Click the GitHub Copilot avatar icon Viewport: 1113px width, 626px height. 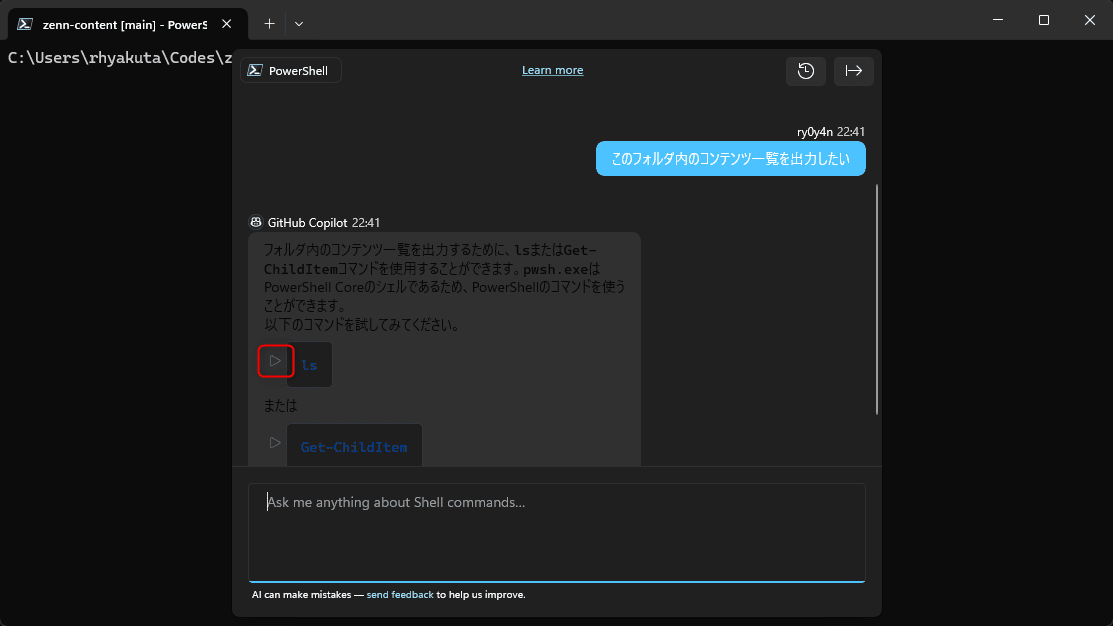coord(256,222)
